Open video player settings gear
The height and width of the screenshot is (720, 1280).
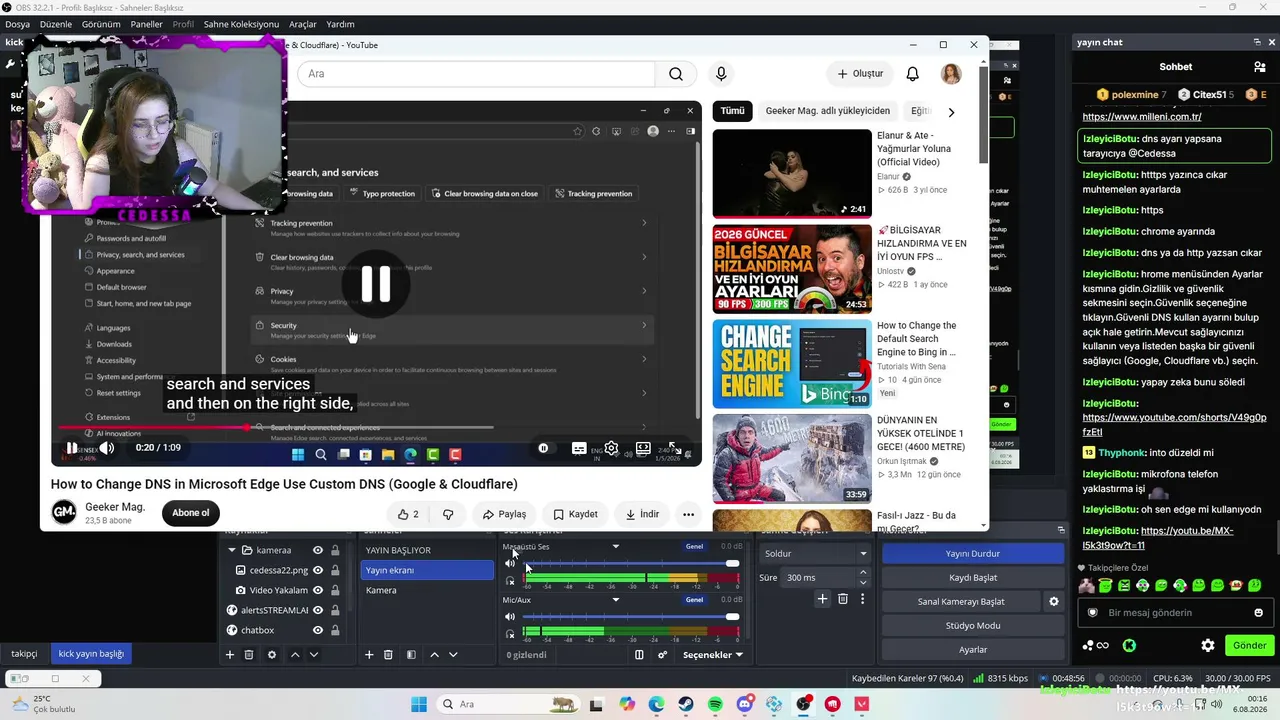tap(611, 448)
